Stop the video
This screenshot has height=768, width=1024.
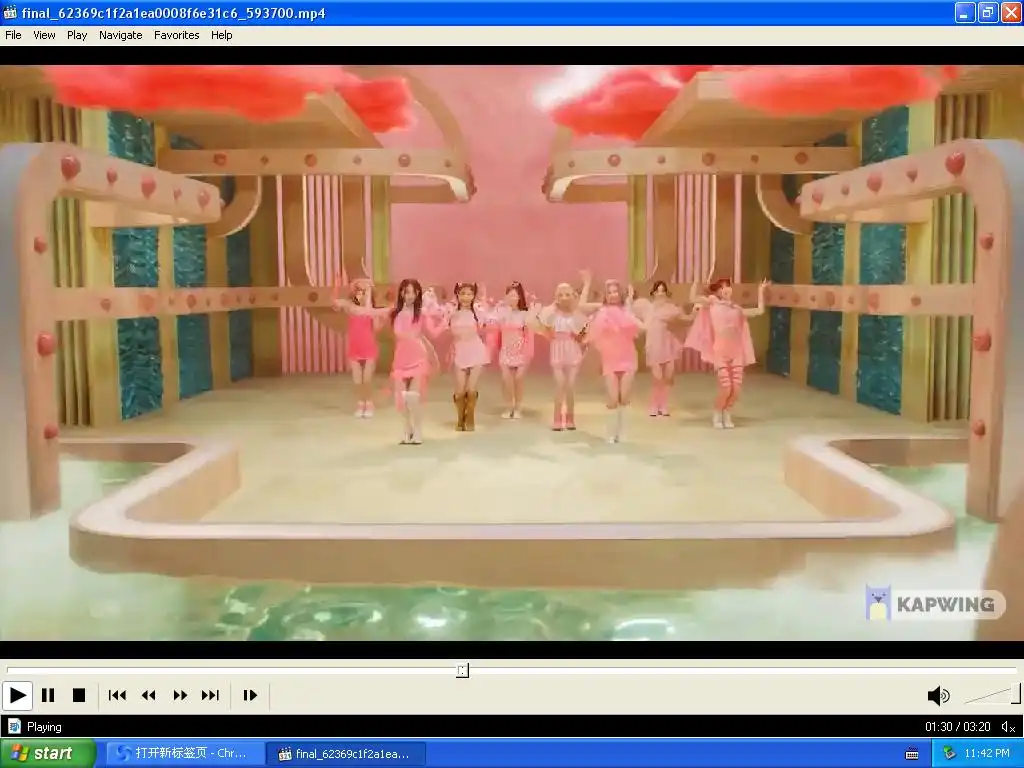(79, 696)
